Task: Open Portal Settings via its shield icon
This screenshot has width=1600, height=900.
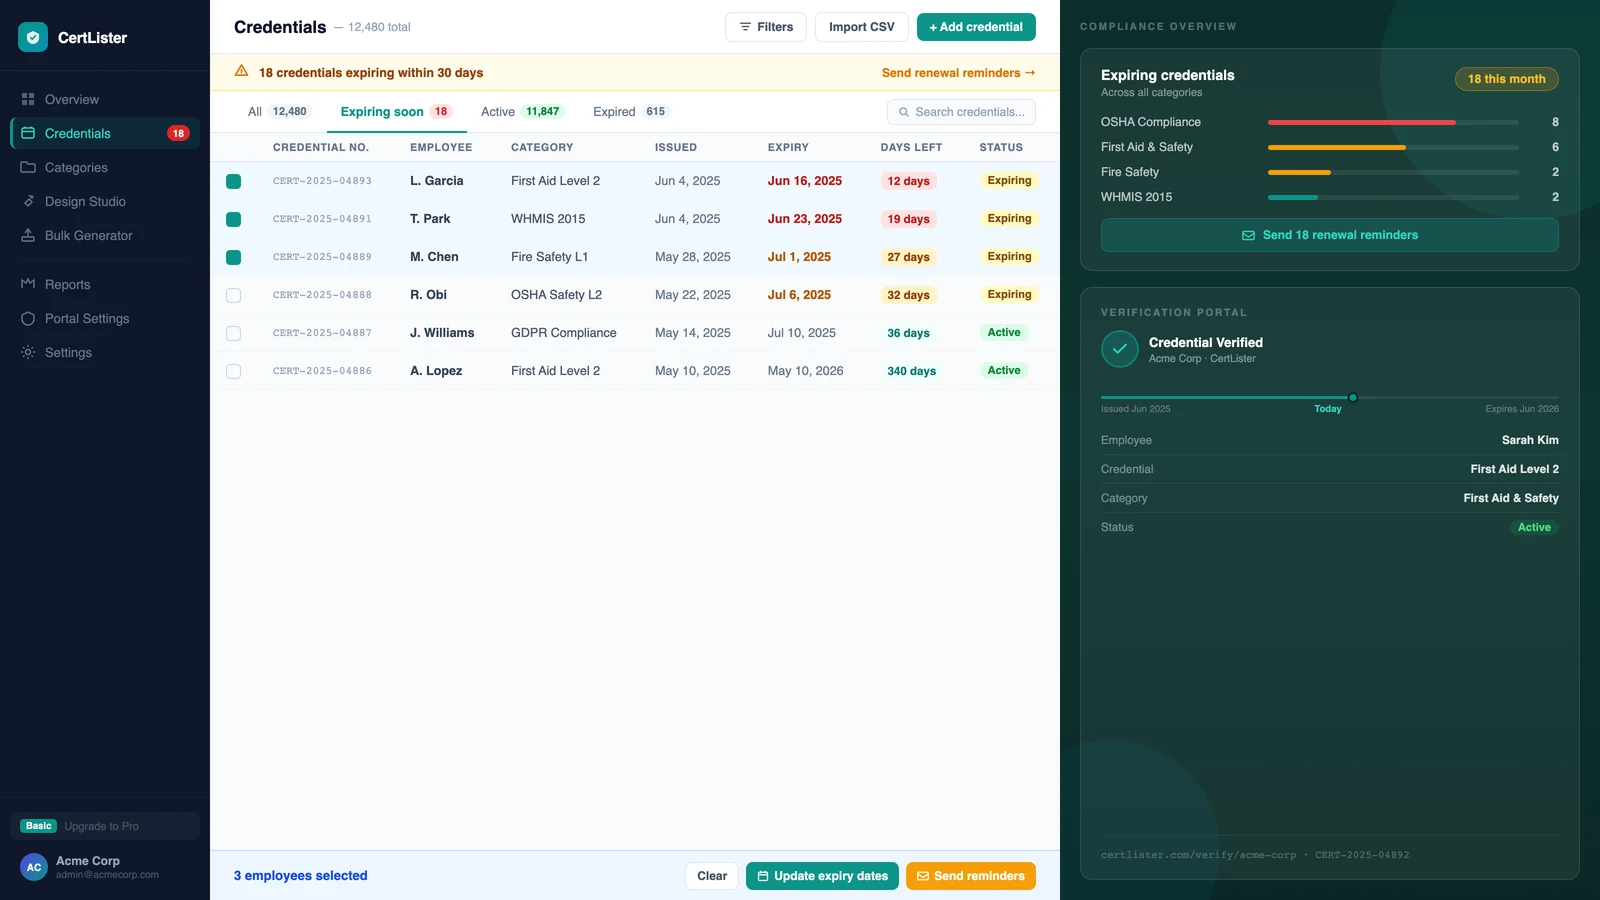Action: pyautogui.click(x=28, y=318)
